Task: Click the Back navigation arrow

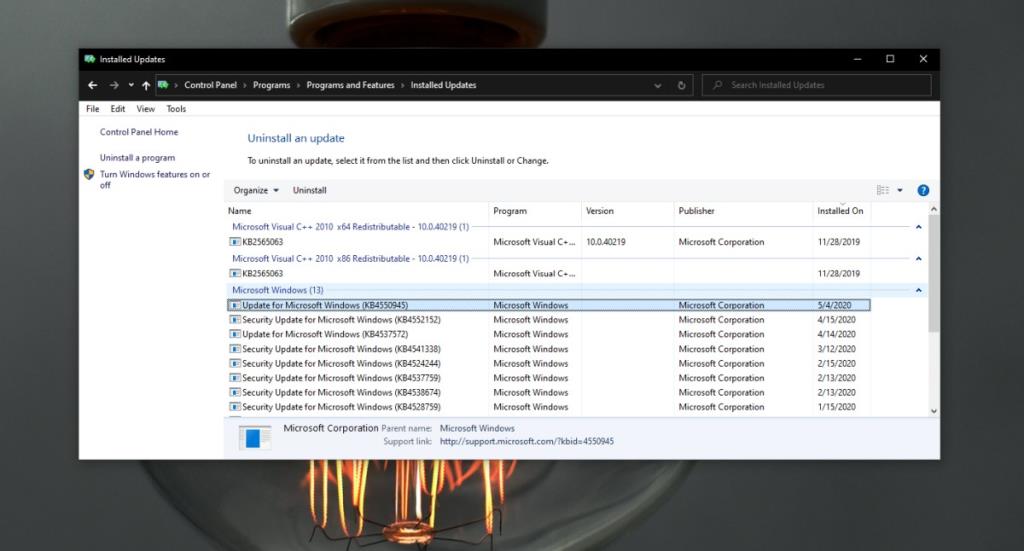Action: tap(93, 86)
